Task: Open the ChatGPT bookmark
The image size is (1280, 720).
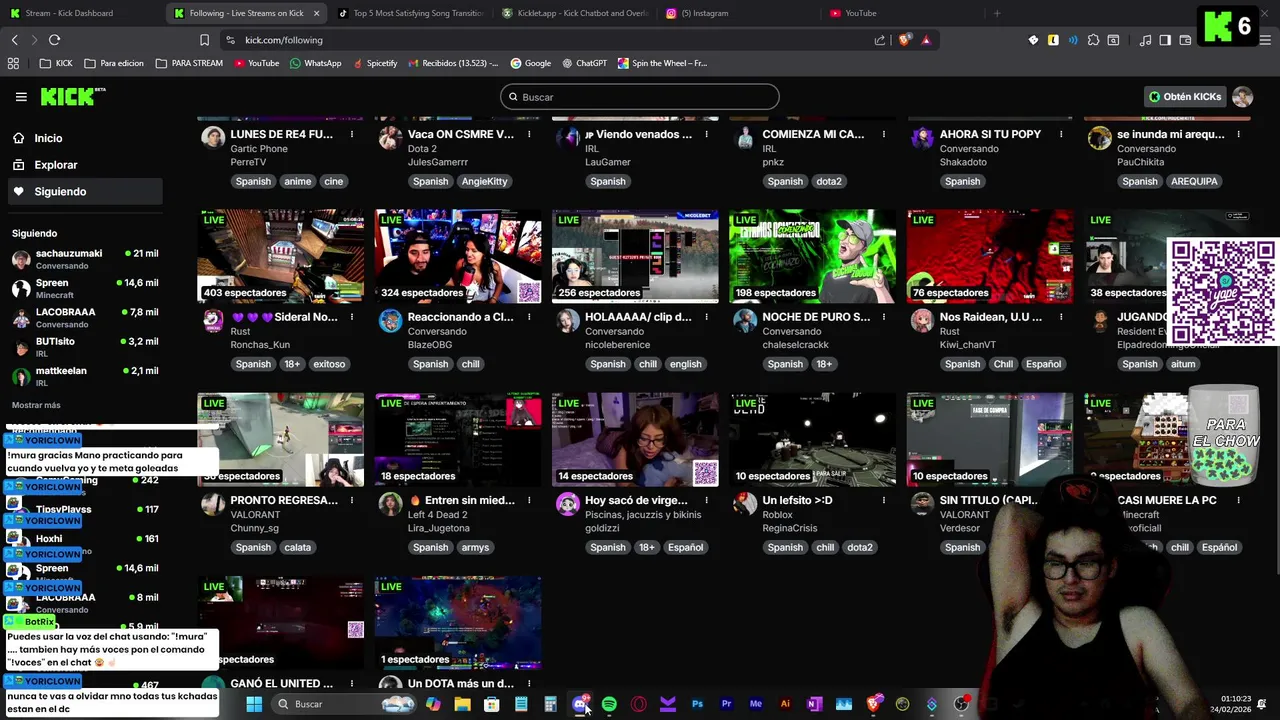Action: pos(584,63)
